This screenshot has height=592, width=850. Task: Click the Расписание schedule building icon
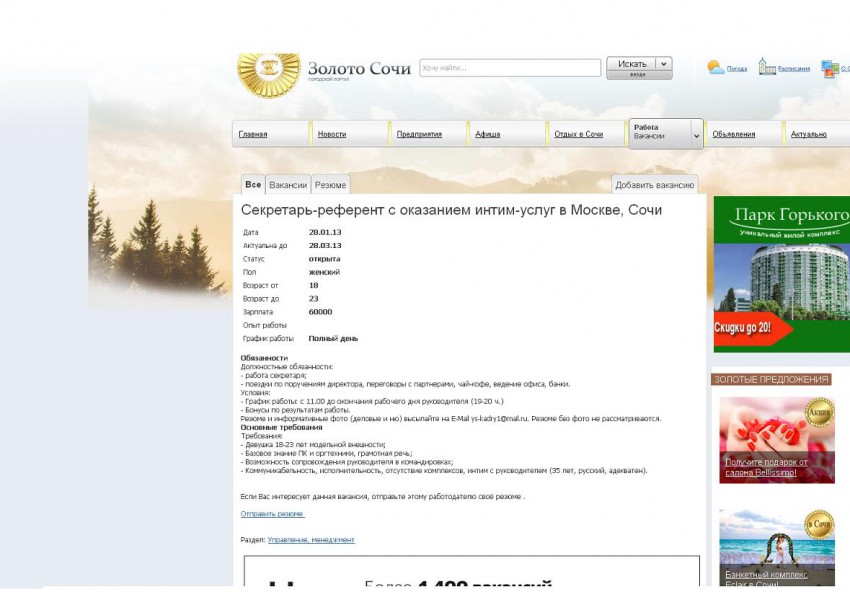click(767, 67)
